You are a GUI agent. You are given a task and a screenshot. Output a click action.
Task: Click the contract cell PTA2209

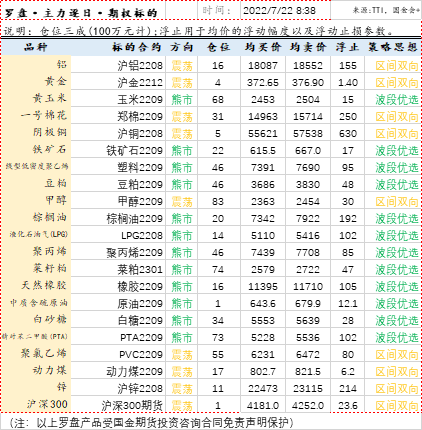coord(142,338)
